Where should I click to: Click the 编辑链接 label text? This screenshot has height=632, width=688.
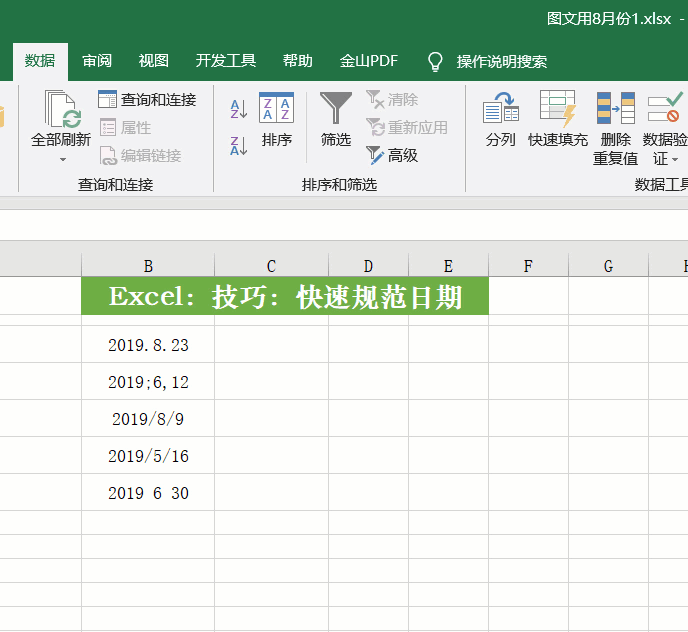point(151,156)
